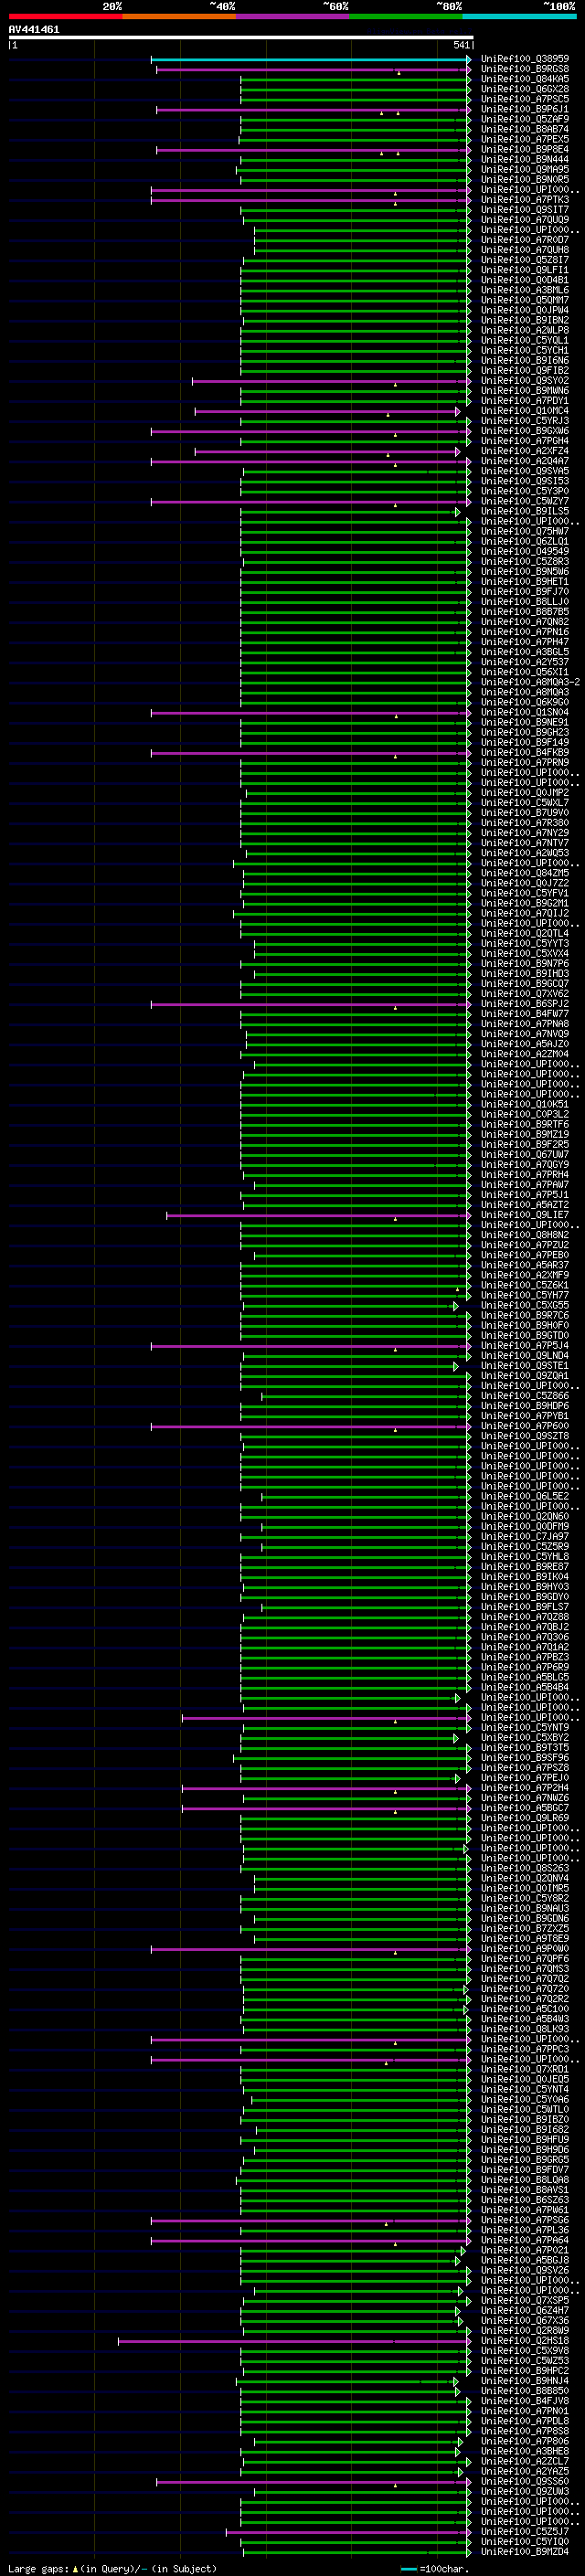
Task: Select the UniRef100_A5AR37 label
Action: [x=525, y=1265]
